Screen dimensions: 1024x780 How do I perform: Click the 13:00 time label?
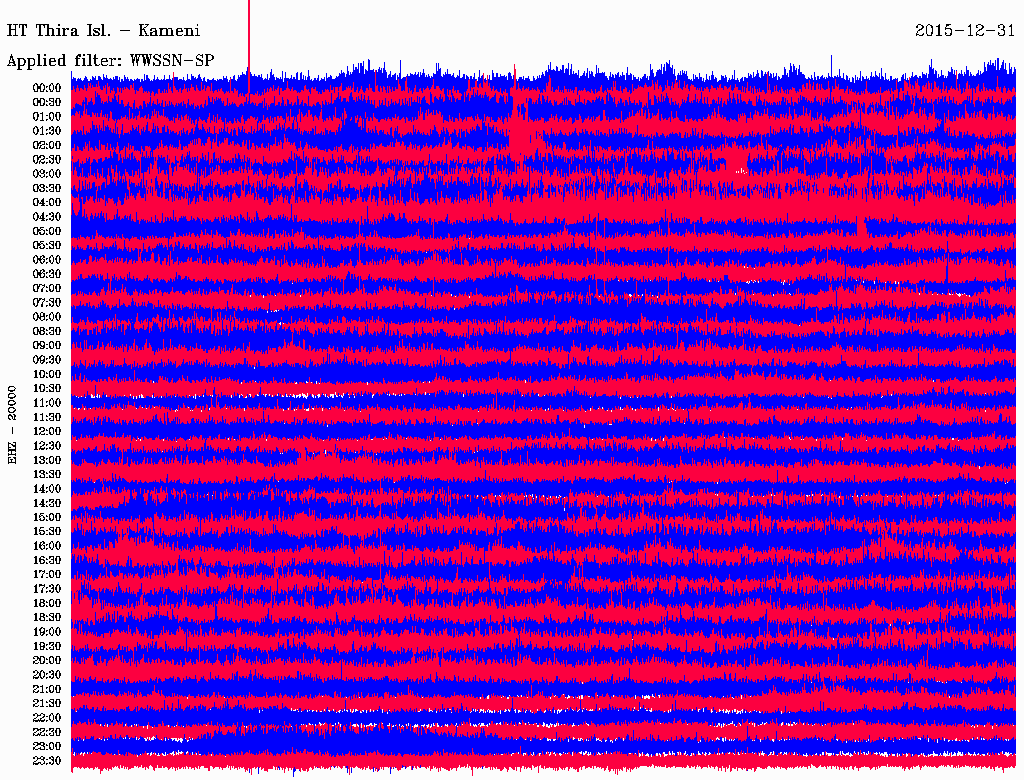[x=47, y=460]
